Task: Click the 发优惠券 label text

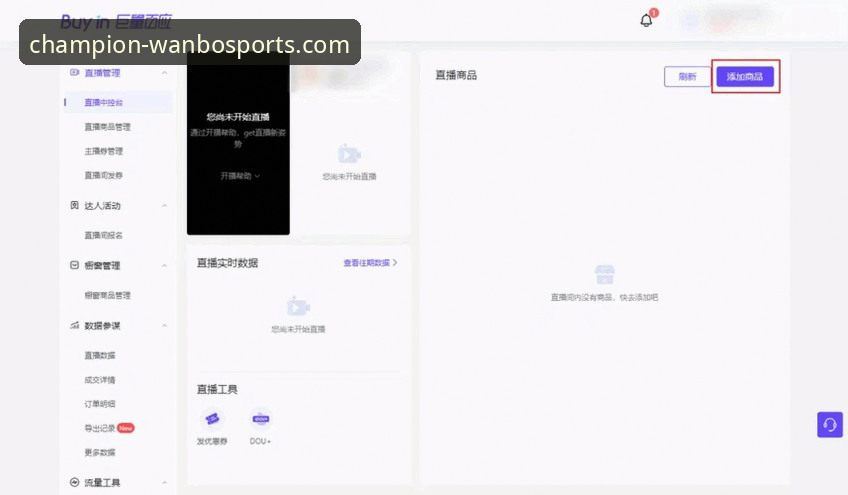Action: click(212, 441)
